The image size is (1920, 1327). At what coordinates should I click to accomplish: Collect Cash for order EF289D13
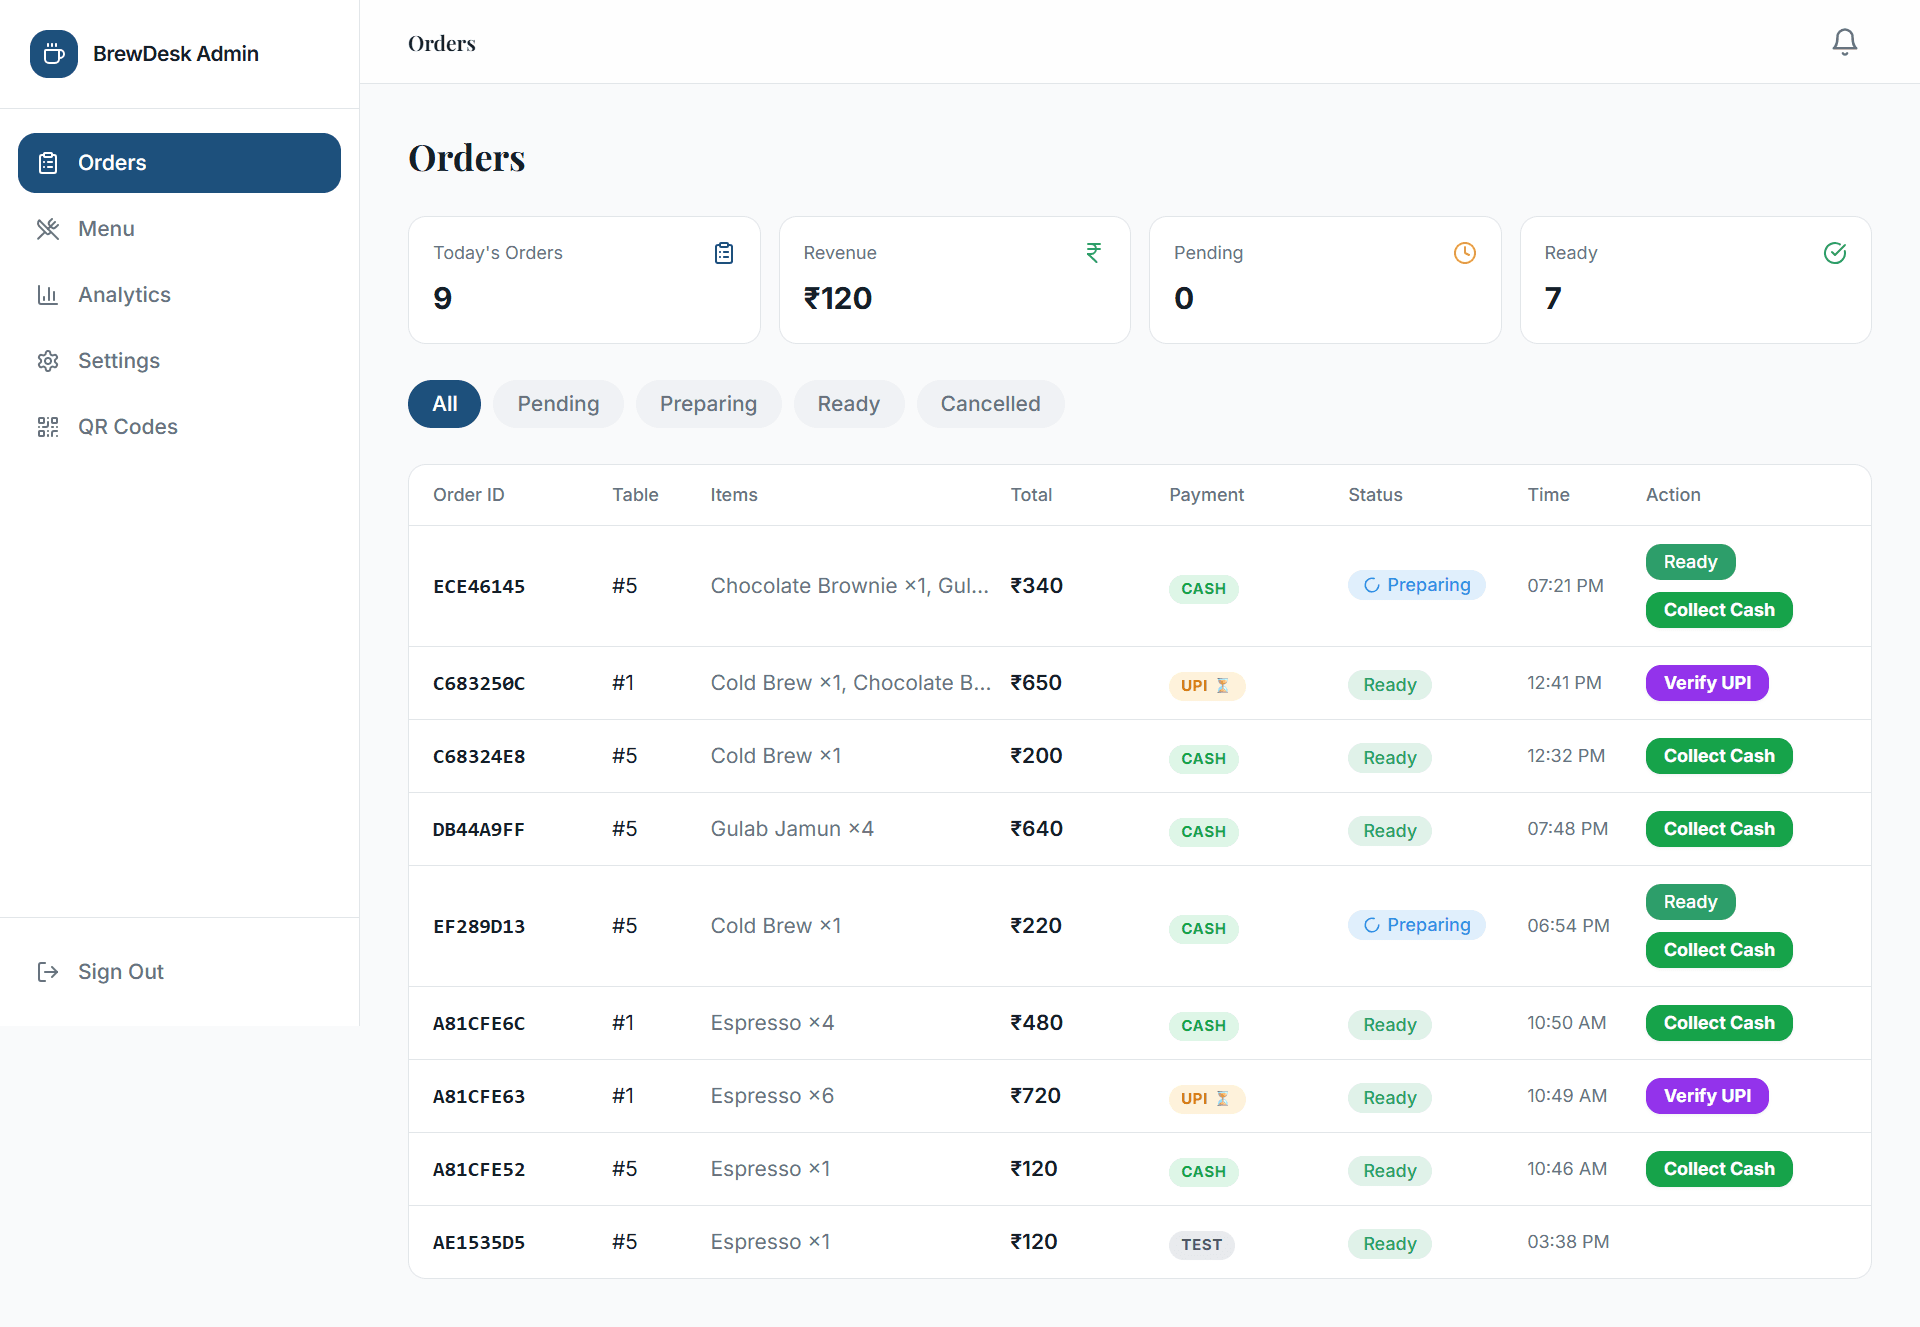1719,950
